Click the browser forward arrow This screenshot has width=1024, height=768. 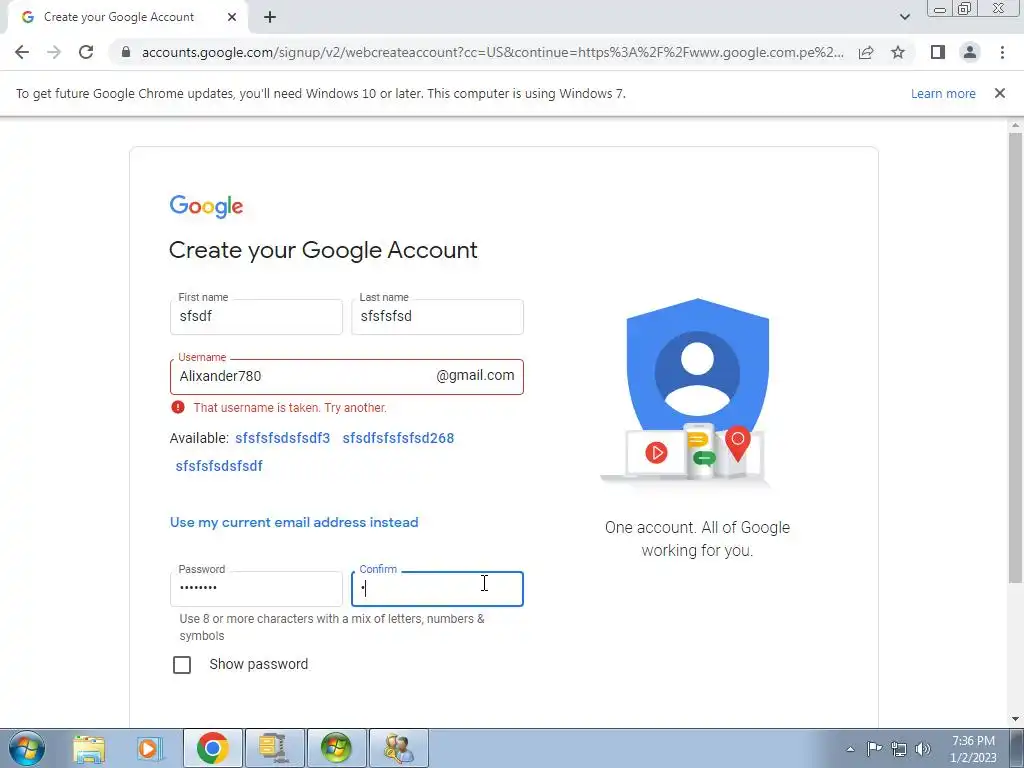(x=54, y=52)
